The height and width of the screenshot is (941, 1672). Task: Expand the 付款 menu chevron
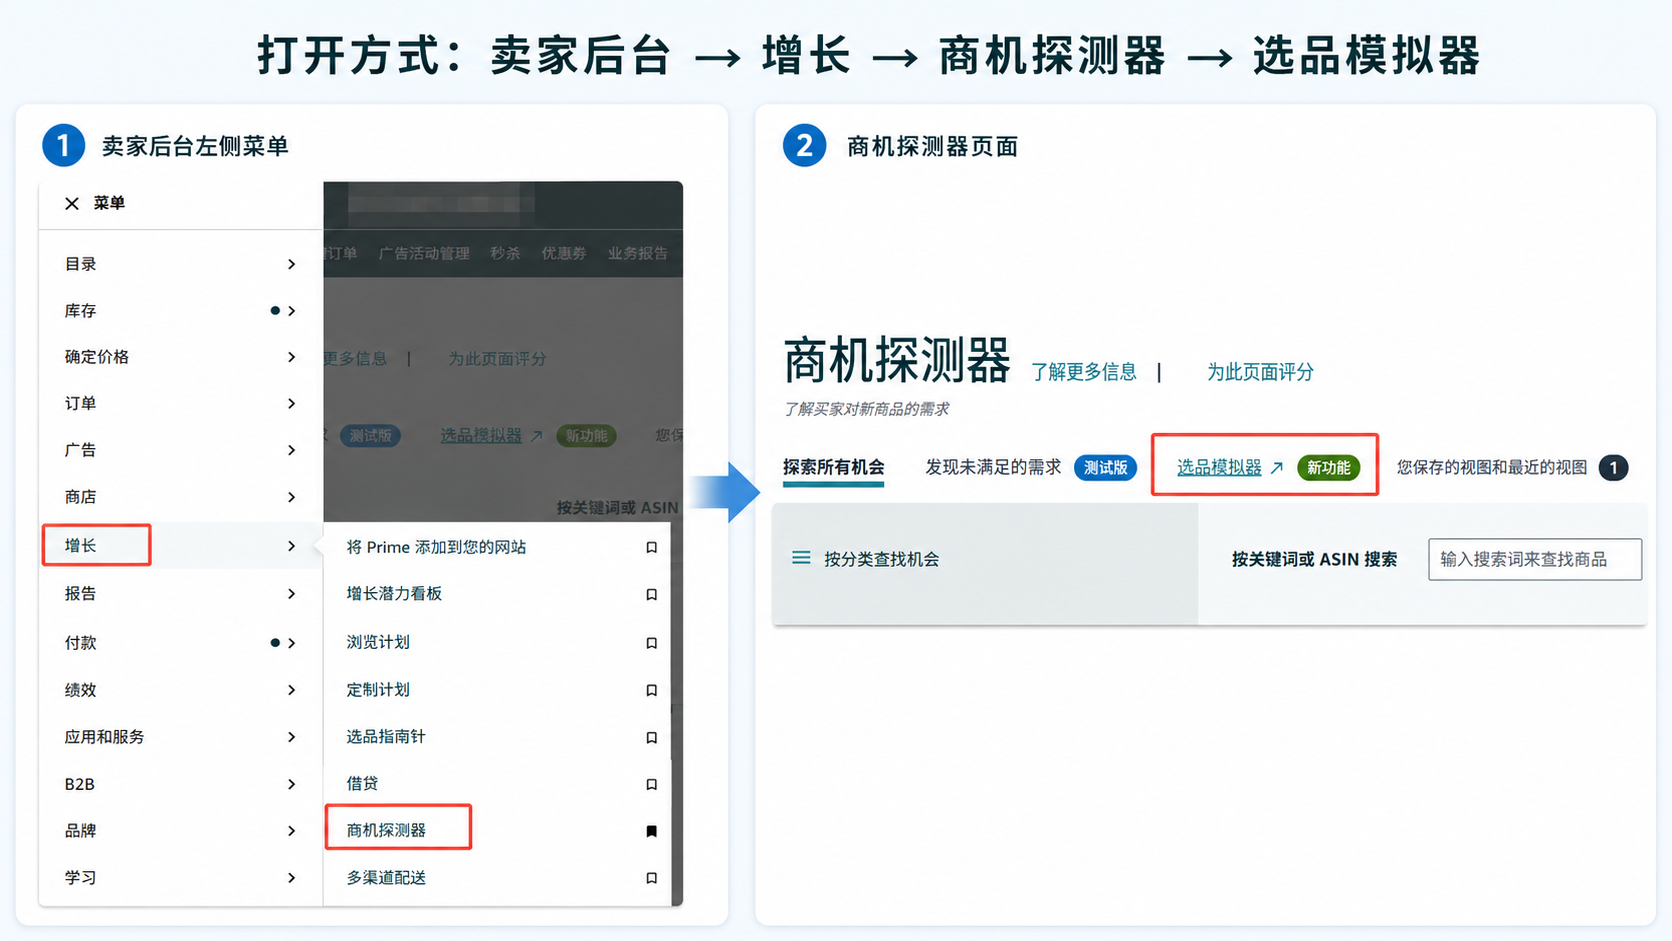291,643
